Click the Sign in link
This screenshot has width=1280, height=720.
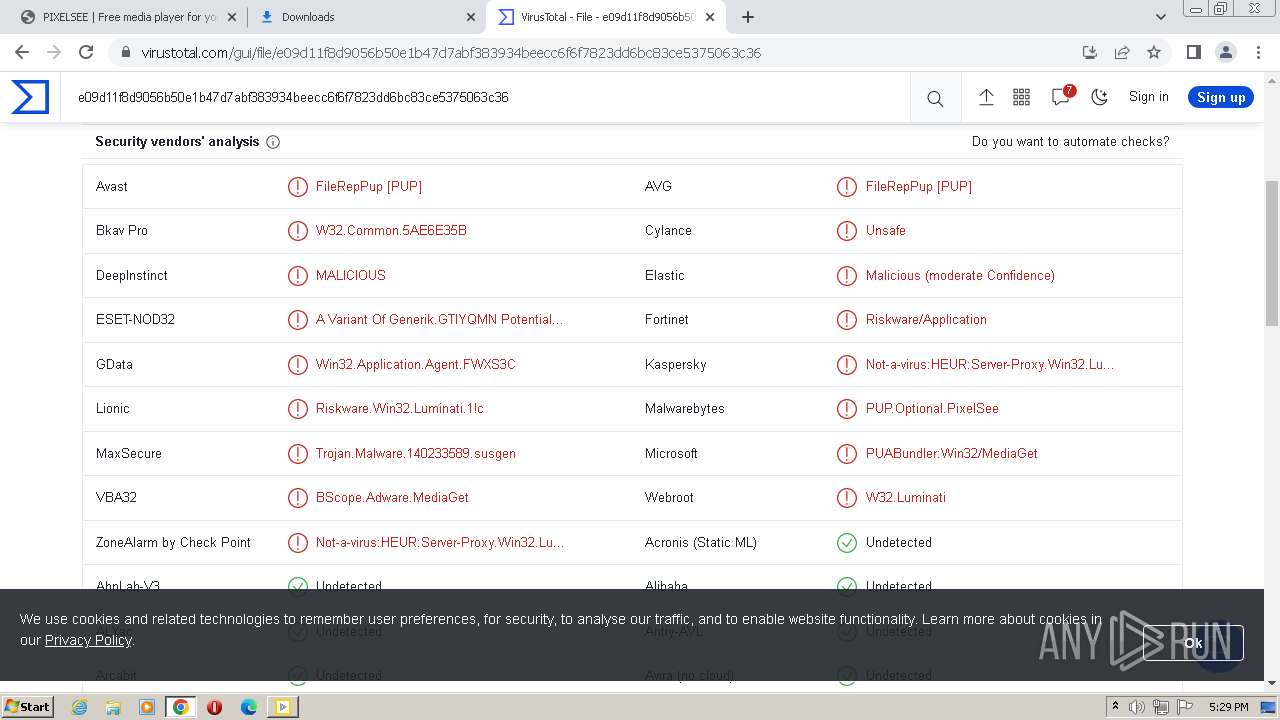(1148, 97)
